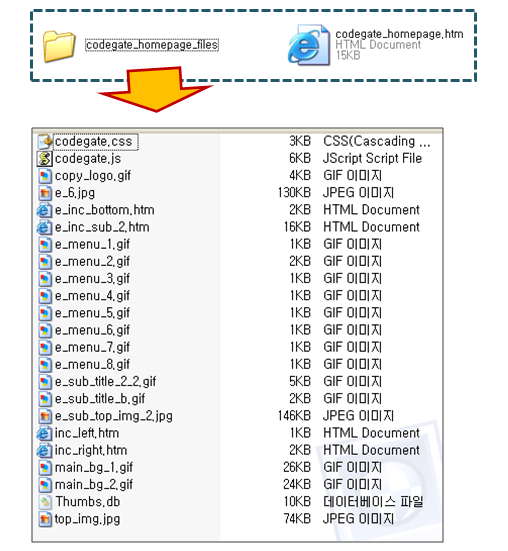Select the inc_left.htm file name
The height and width of the screenshot is (551, 508).
(x=87, y=433)
